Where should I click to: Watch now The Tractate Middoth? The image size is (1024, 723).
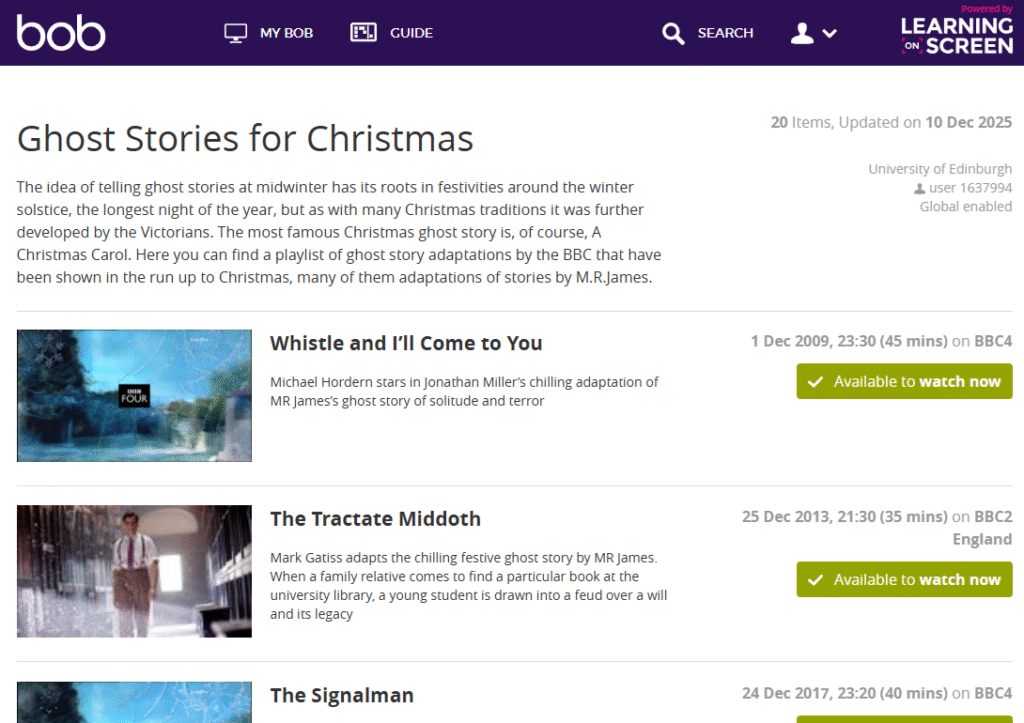(904, 580)
